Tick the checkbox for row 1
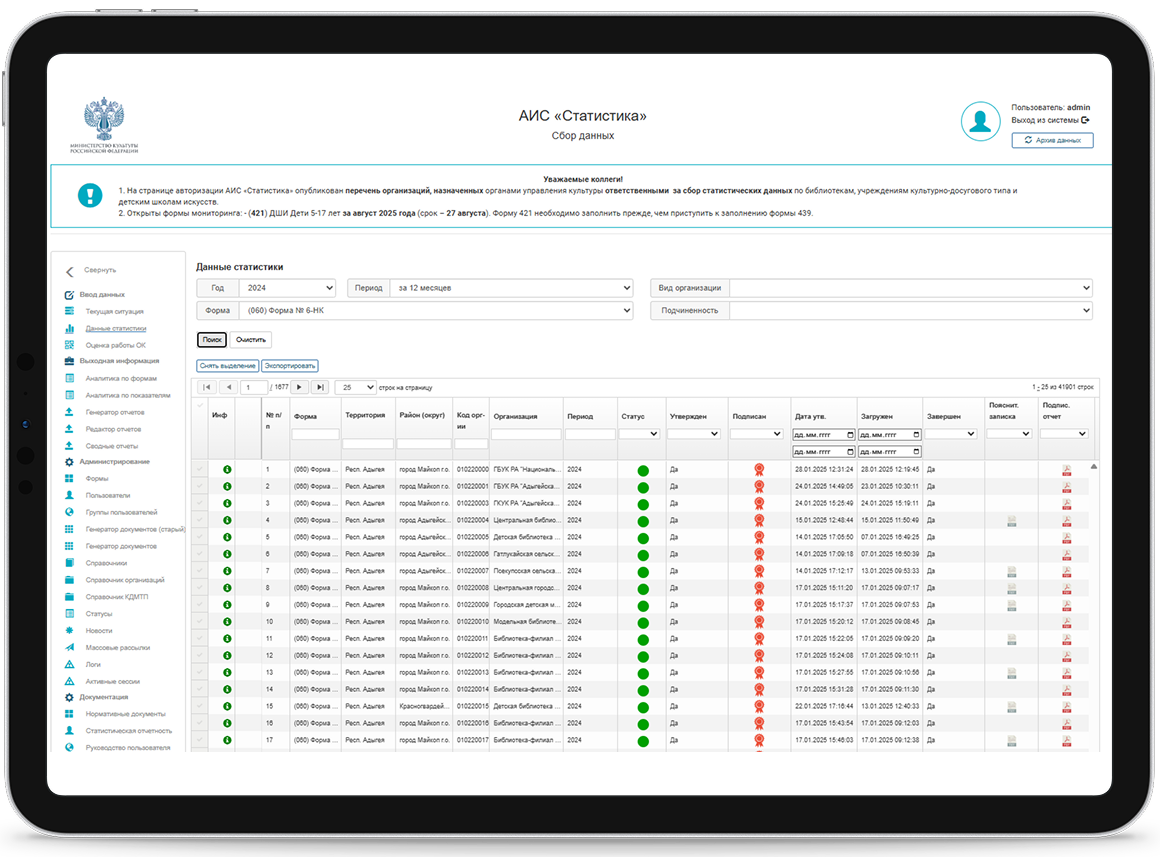The image size is (1161, 858). (199, 469)
